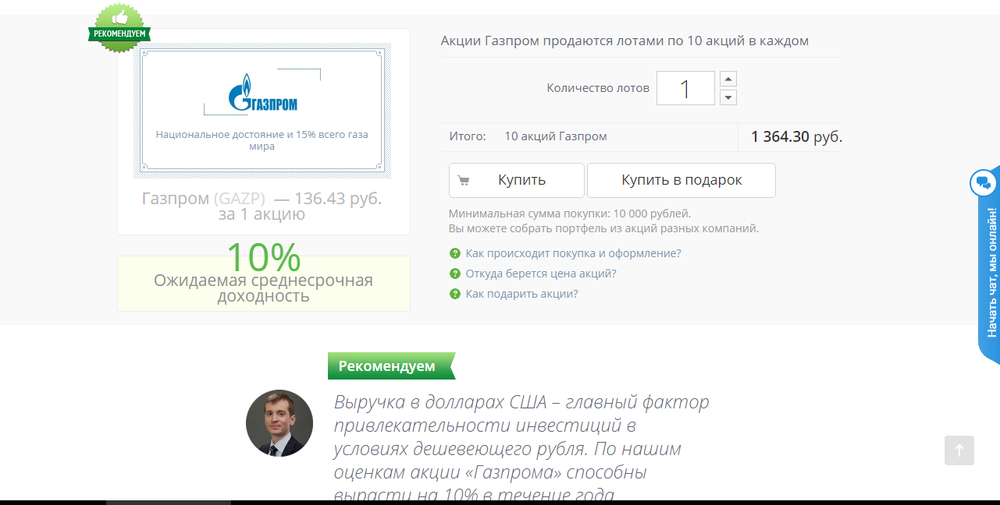Click the scroll-to-top arrow button
This screenshot has height=505, width=1000.
click(x=959, y=450)
